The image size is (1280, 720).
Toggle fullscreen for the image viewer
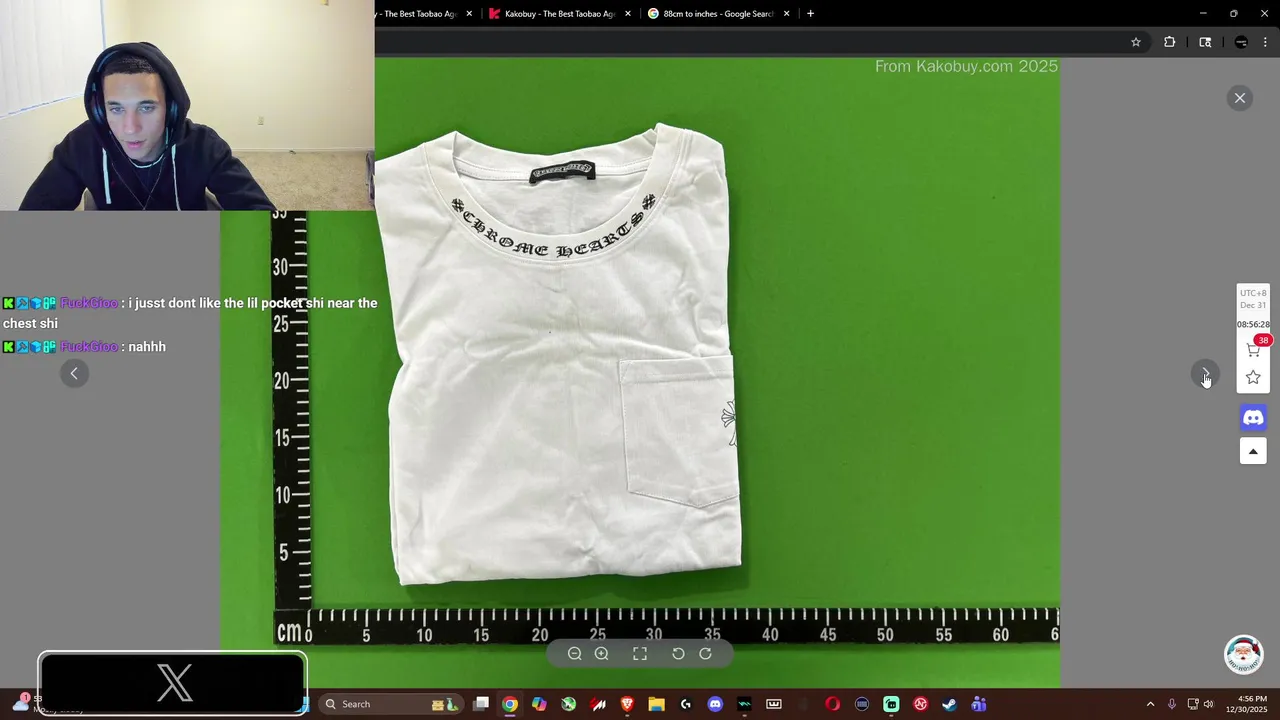(640, 654)
